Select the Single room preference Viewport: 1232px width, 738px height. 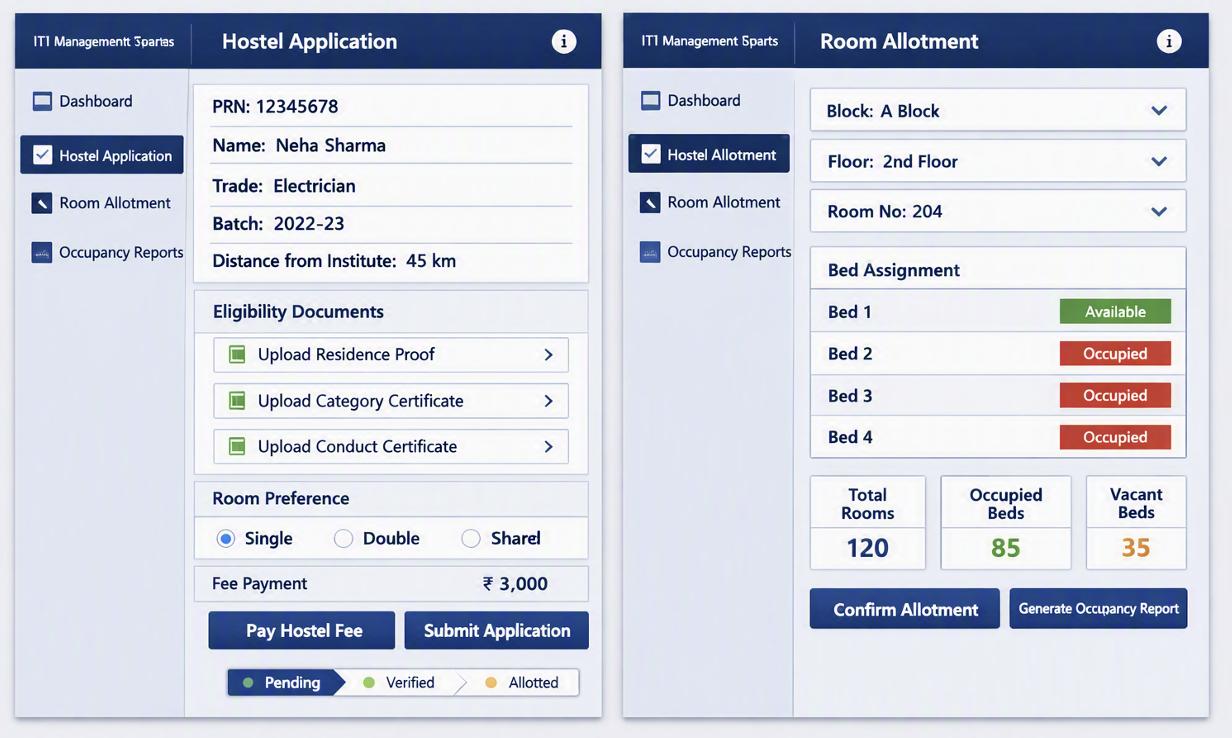click(226, 539)
